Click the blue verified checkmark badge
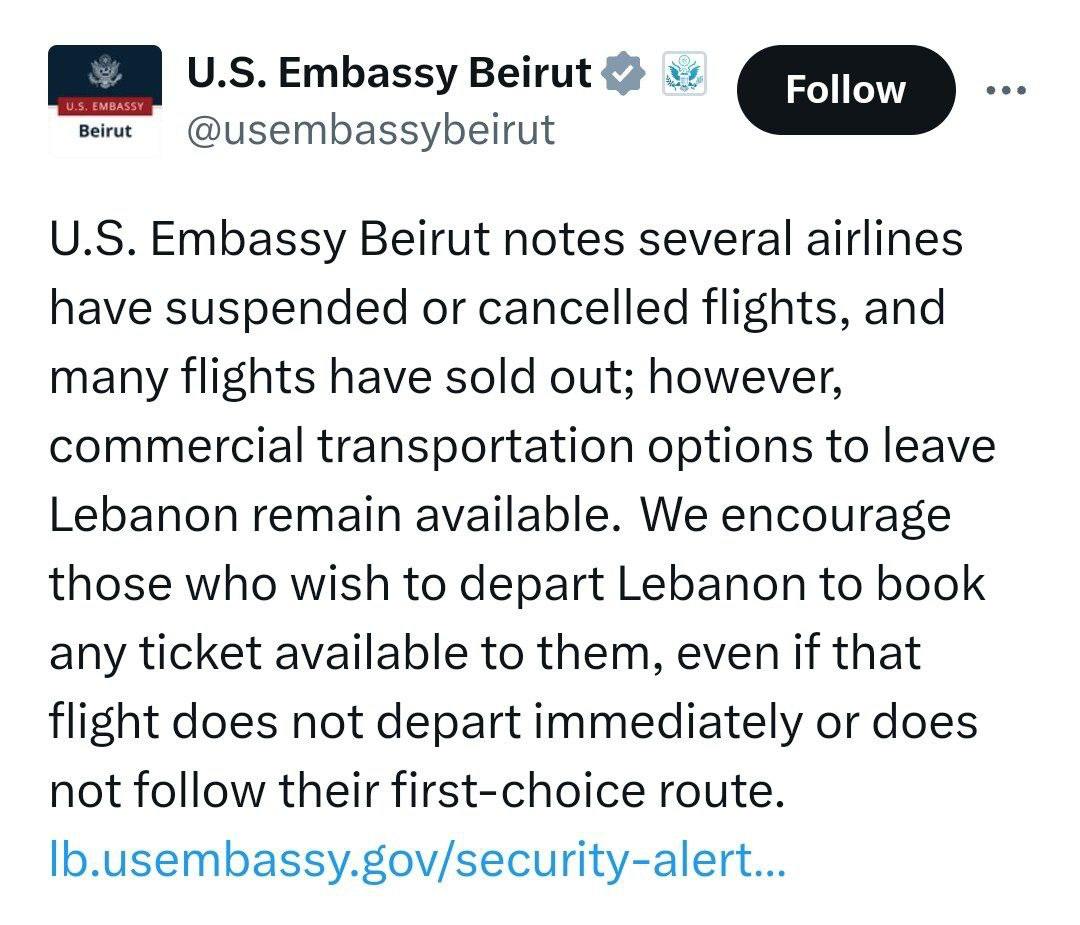 click(x=623, y=72)
